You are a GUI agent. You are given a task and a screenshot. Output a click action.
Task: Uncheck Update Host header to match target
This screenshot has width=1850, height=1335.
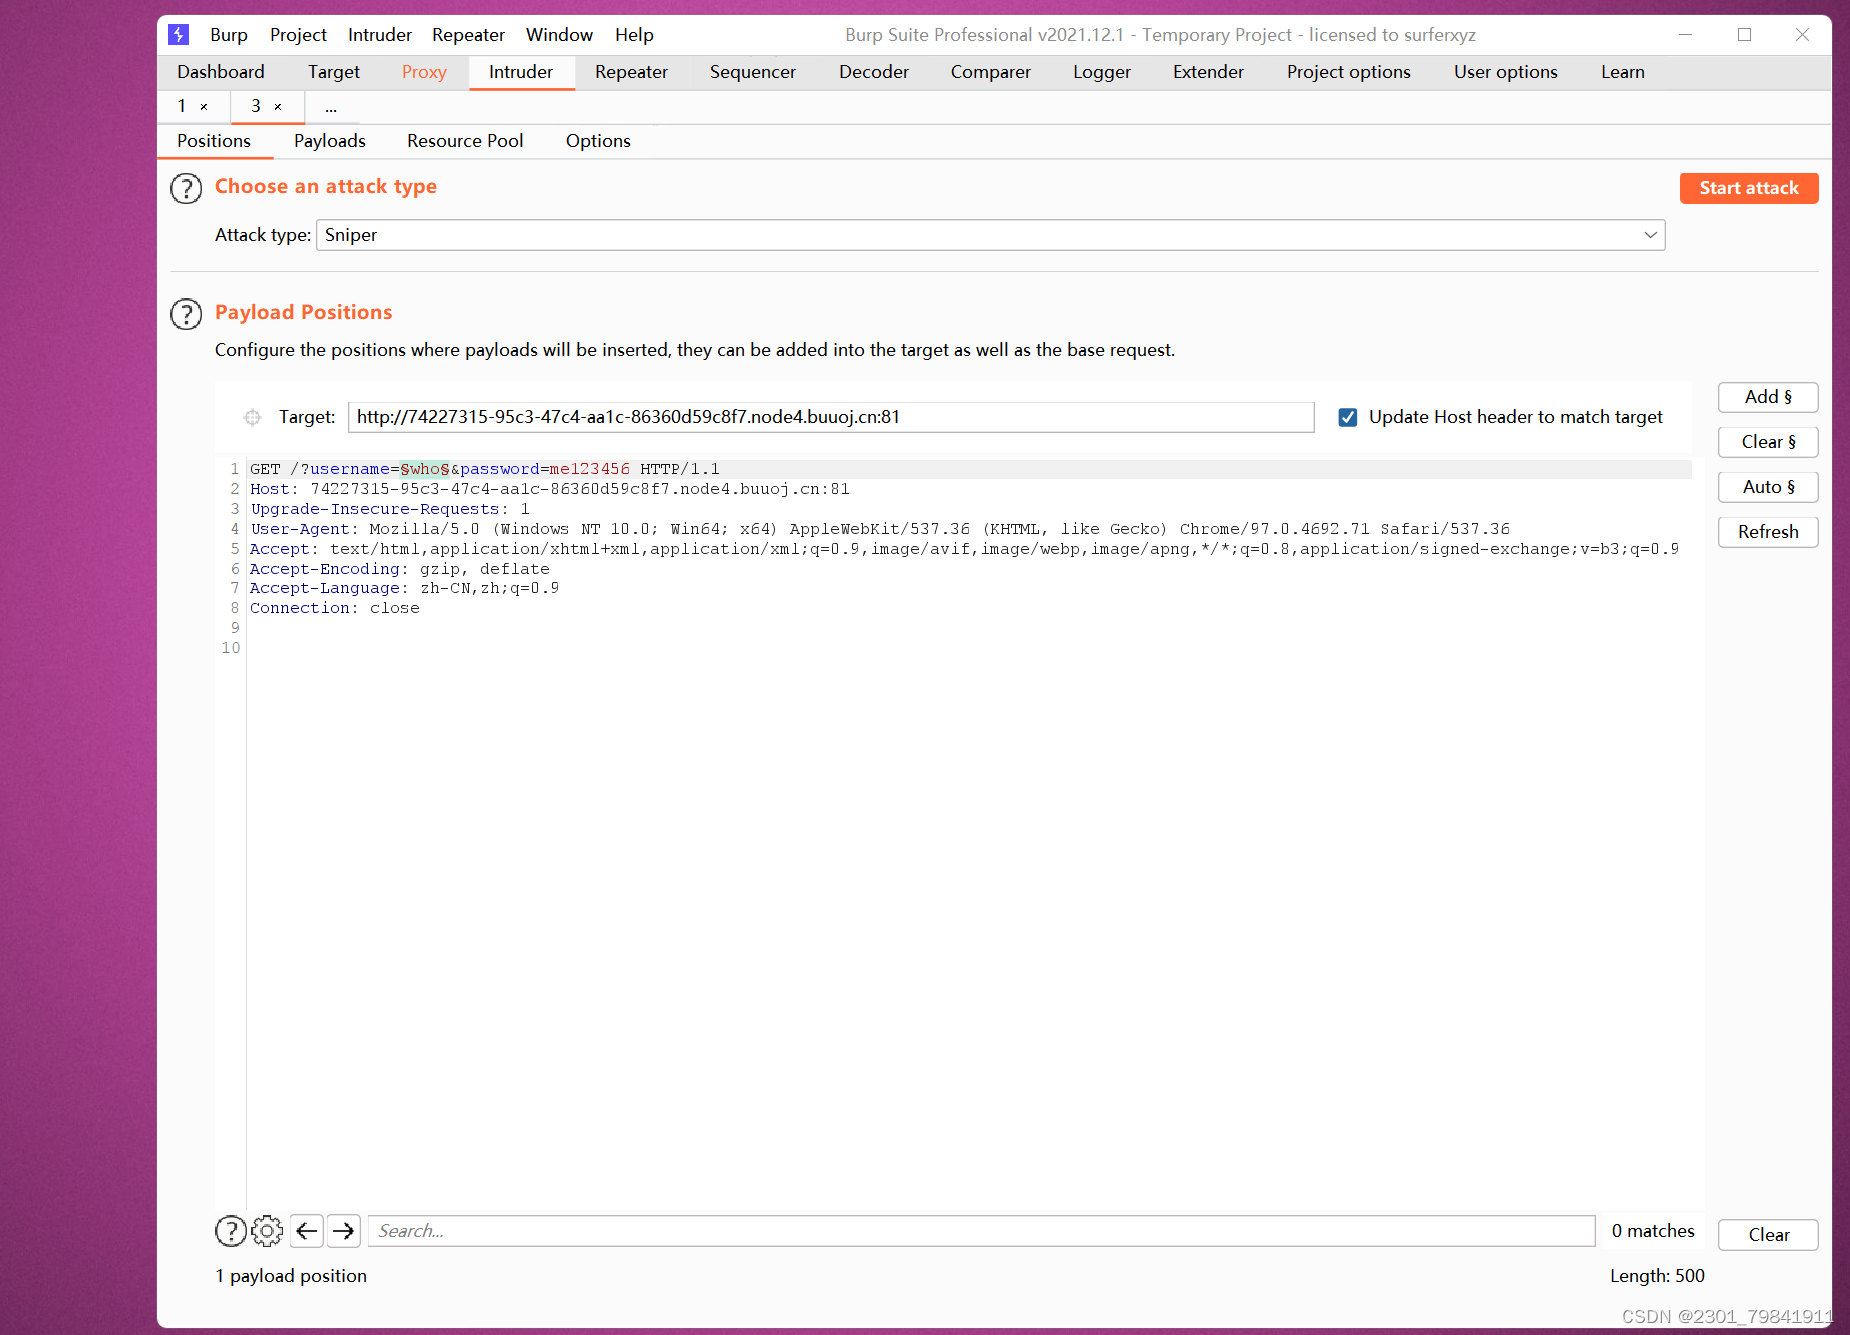1348,417
